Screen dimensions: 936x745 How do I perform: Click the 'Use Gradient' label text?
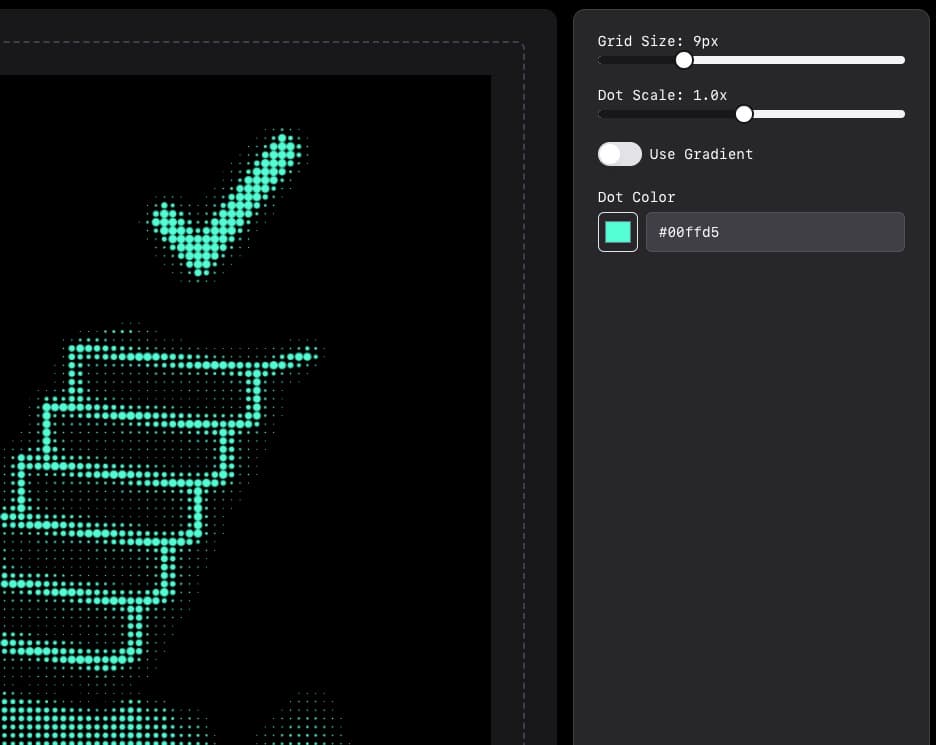(x=701, y=154)
